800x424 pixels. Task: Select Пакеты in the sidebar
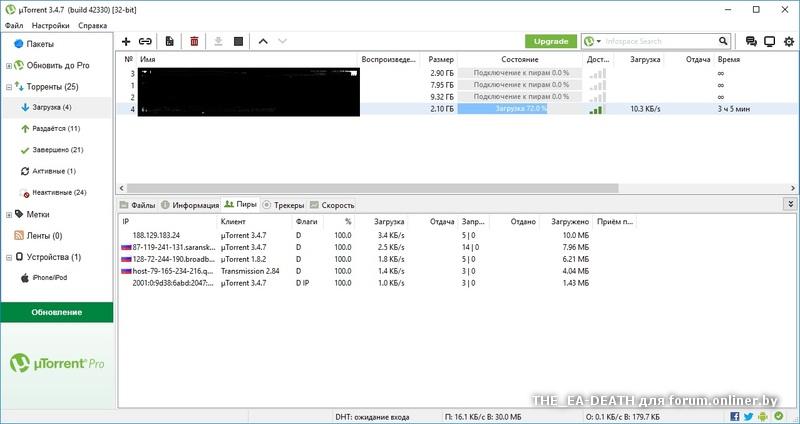click(x=40, y=44)
